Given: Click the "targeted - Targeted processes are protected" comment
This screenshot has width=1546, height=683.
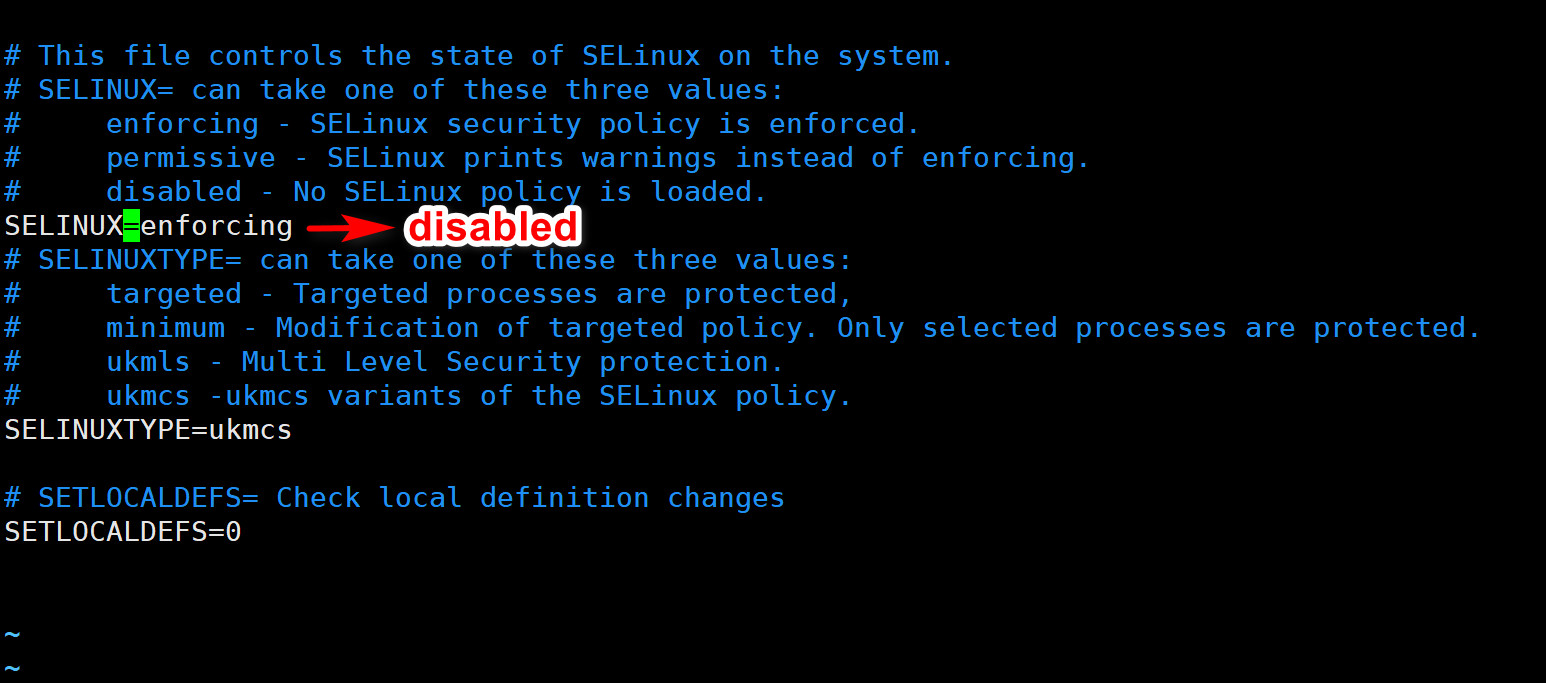Looking at the screenshot, I should tap(479, 294).
